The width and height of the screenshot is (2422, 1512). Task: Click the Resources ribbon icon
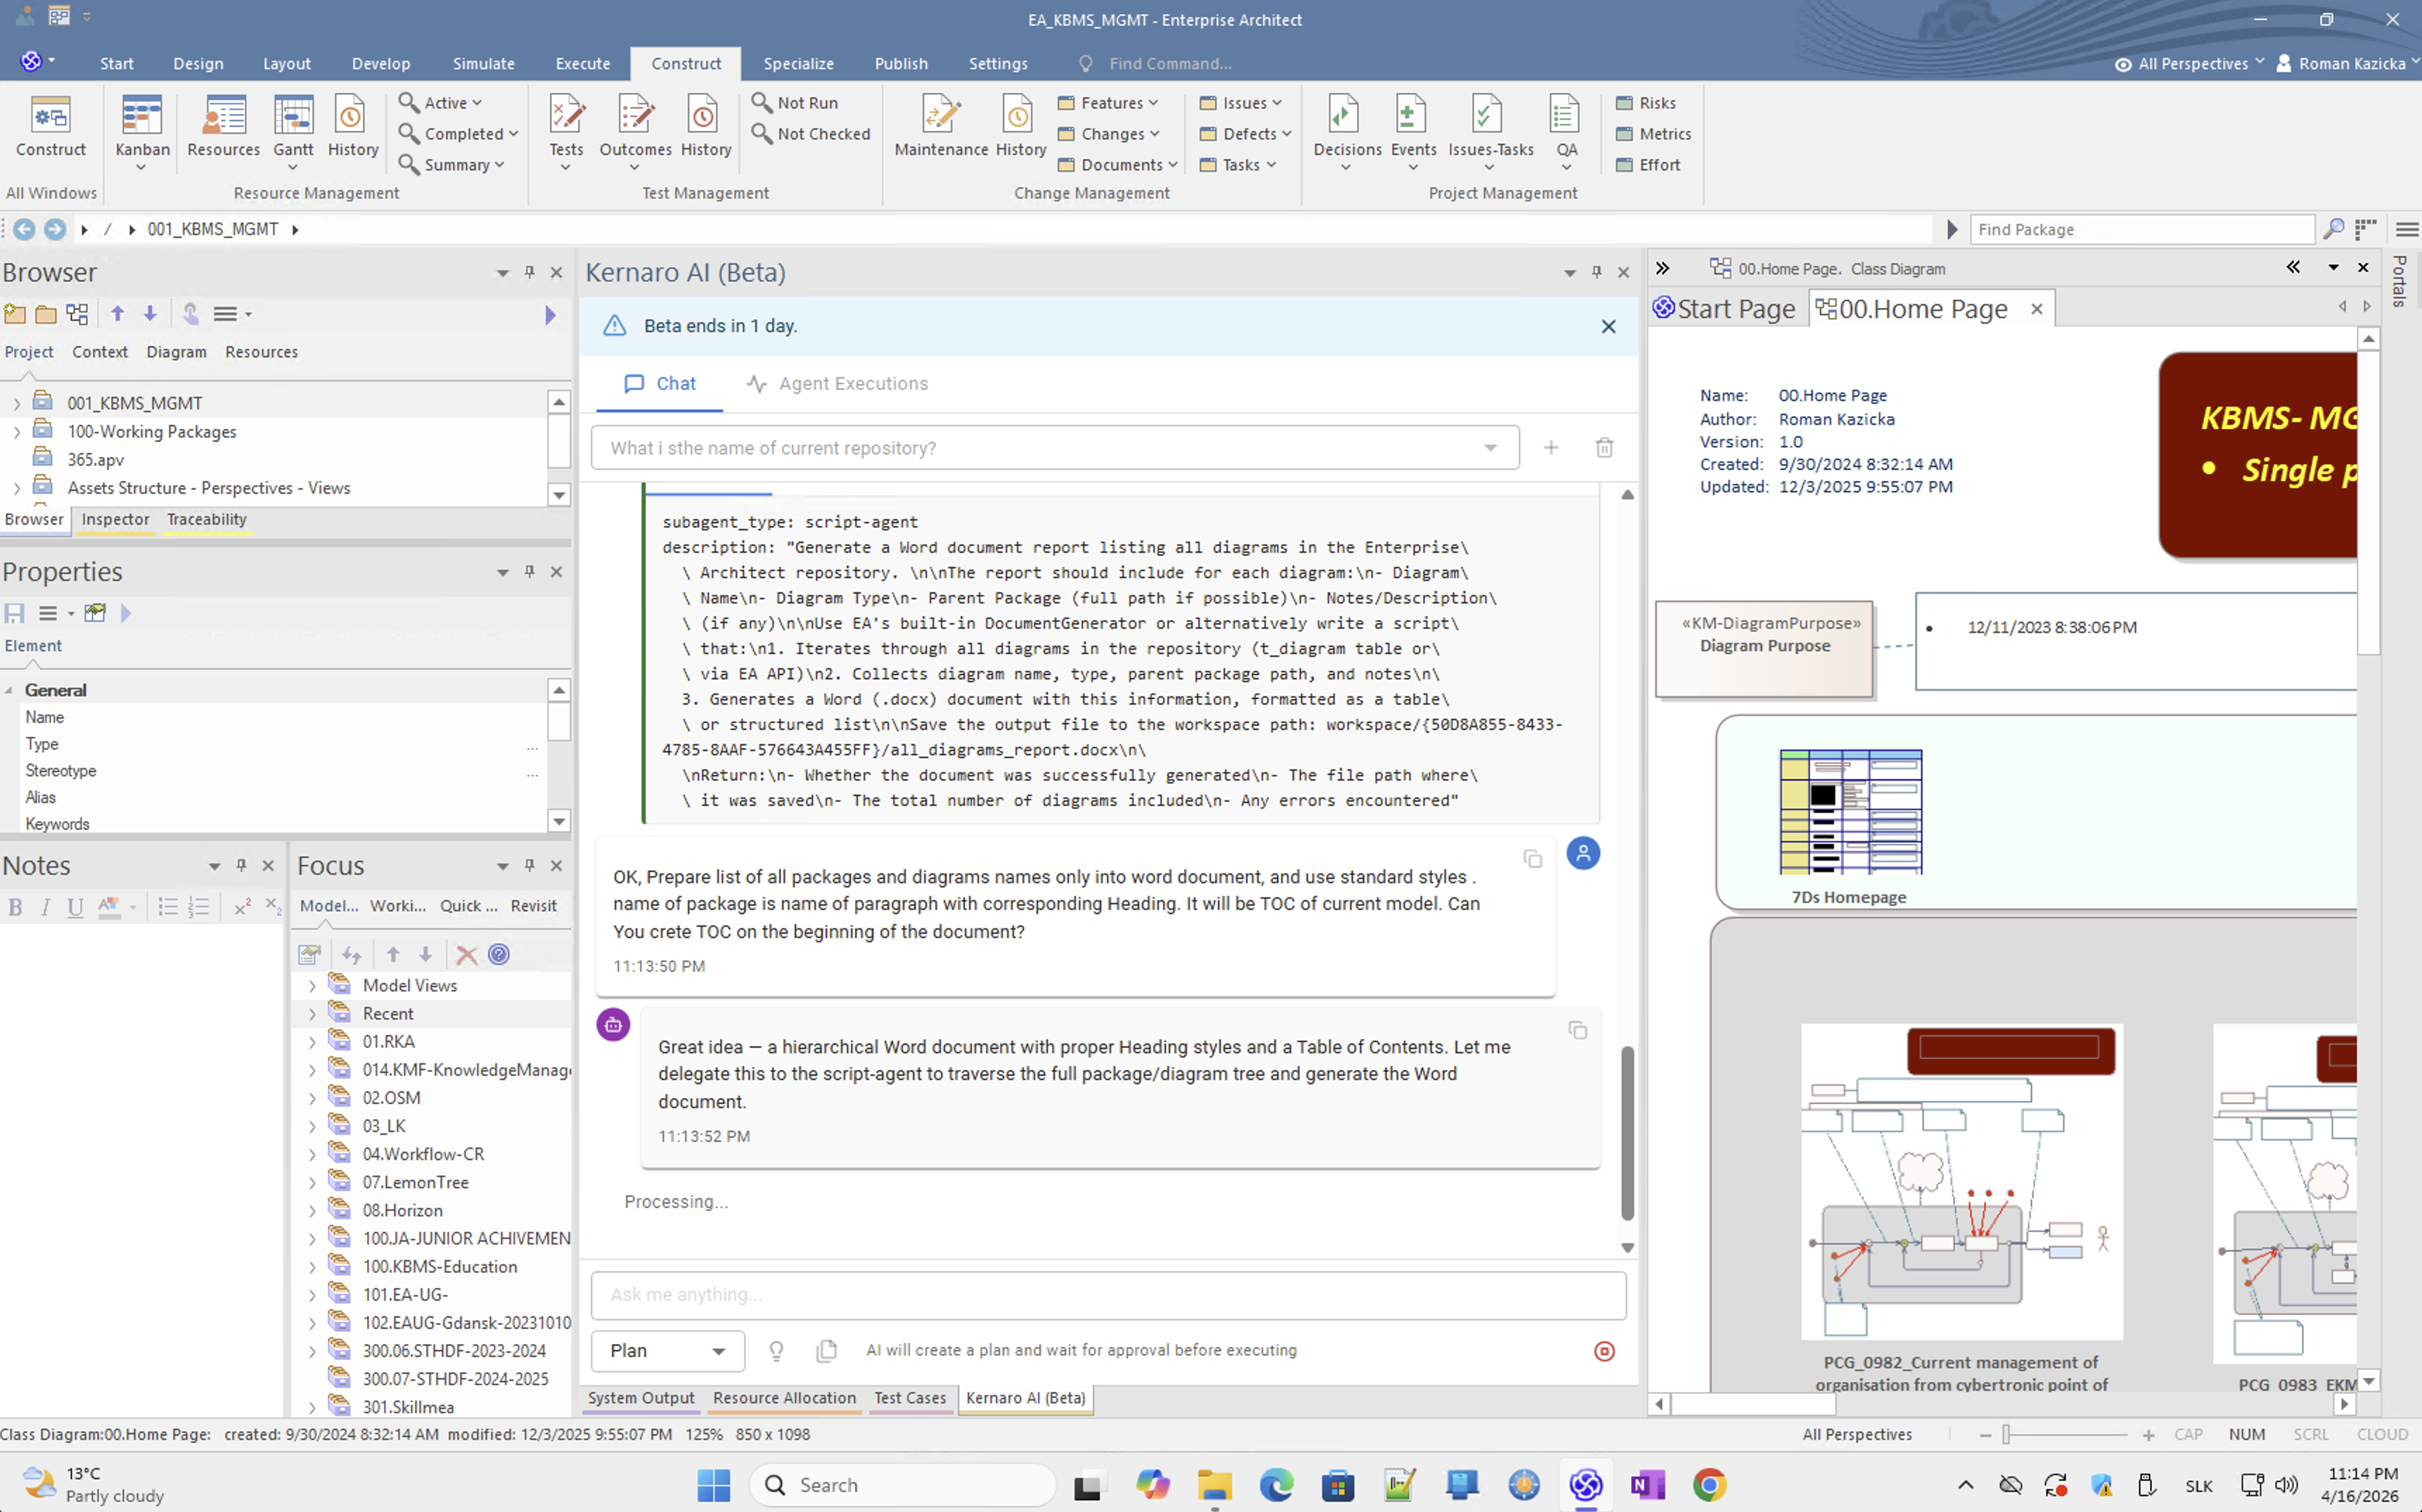pos(223,127)
